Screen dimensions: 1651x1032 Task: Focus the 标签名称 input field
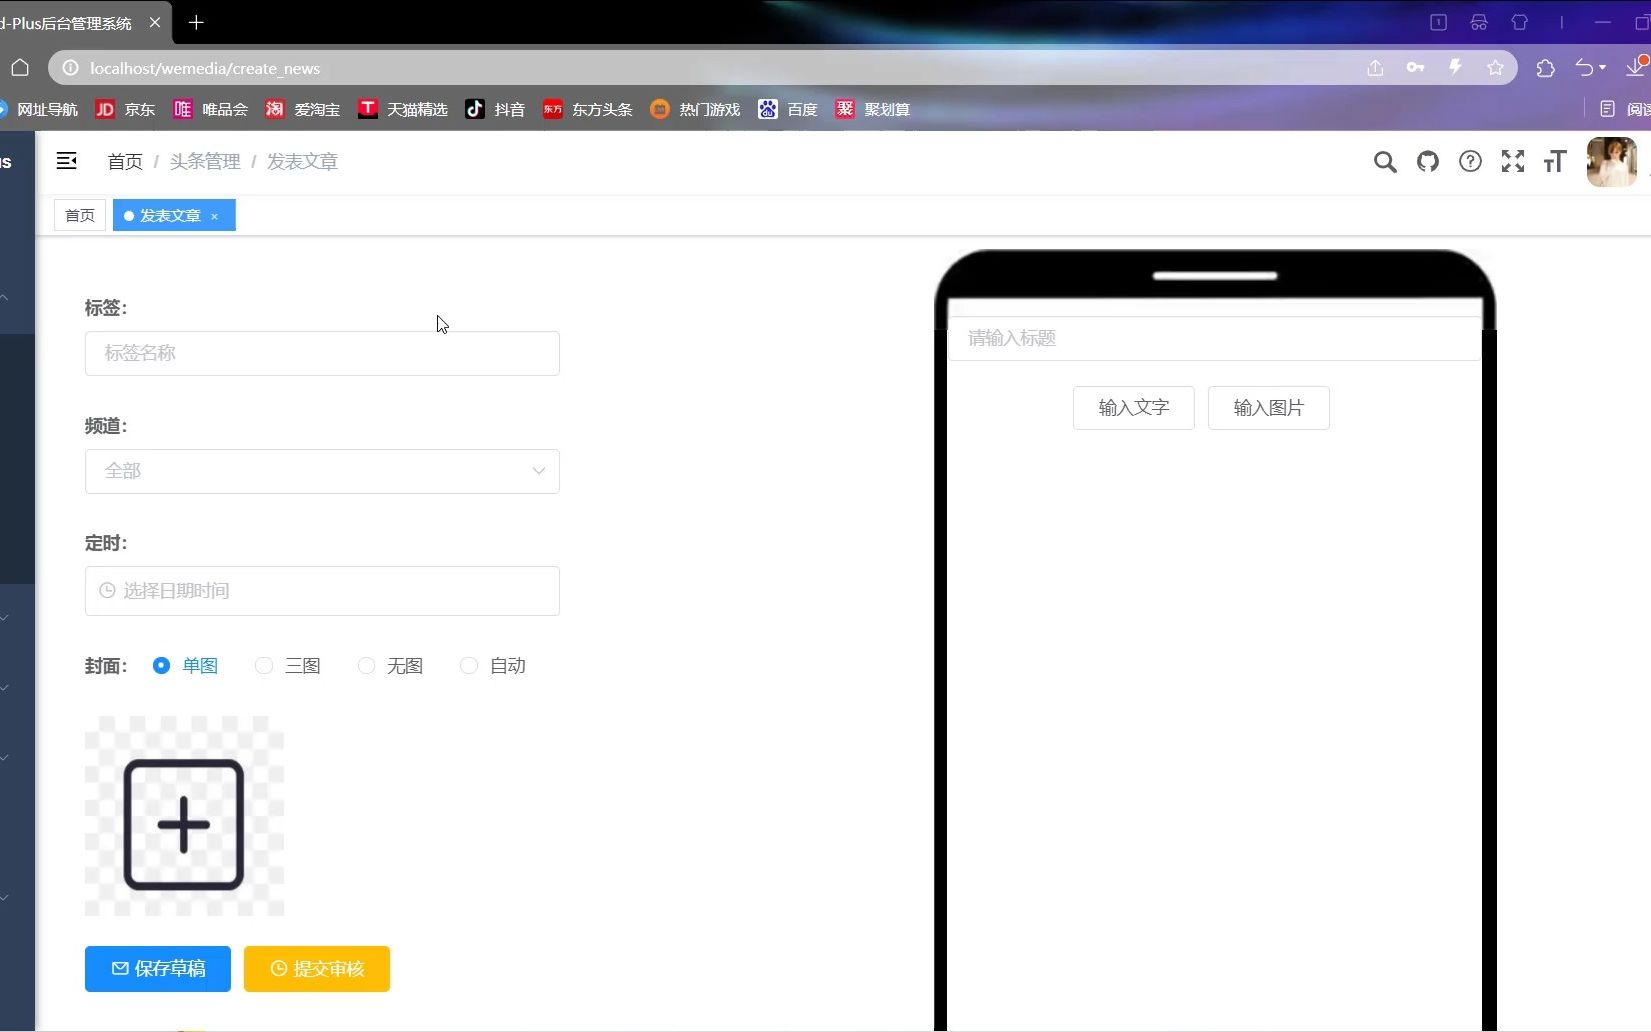coord(322,354)
